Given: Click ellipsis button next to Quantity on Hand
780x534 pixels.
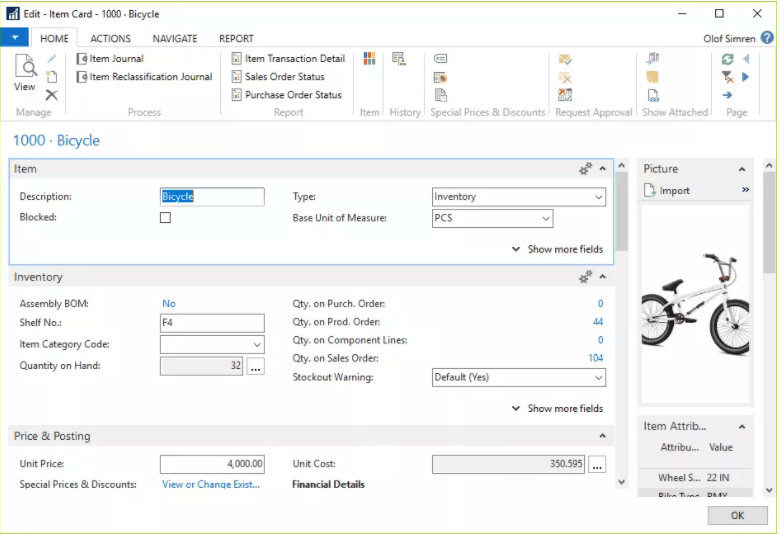Looking at the screenshot, I should (256, 366).
